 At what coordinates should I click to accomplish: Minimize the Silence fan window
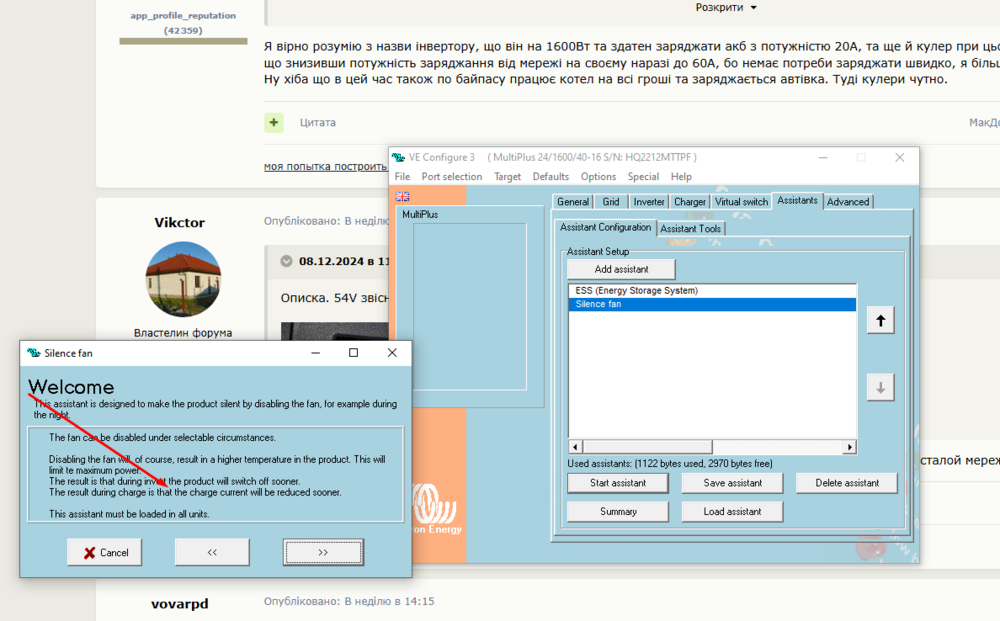pos(315,353)
